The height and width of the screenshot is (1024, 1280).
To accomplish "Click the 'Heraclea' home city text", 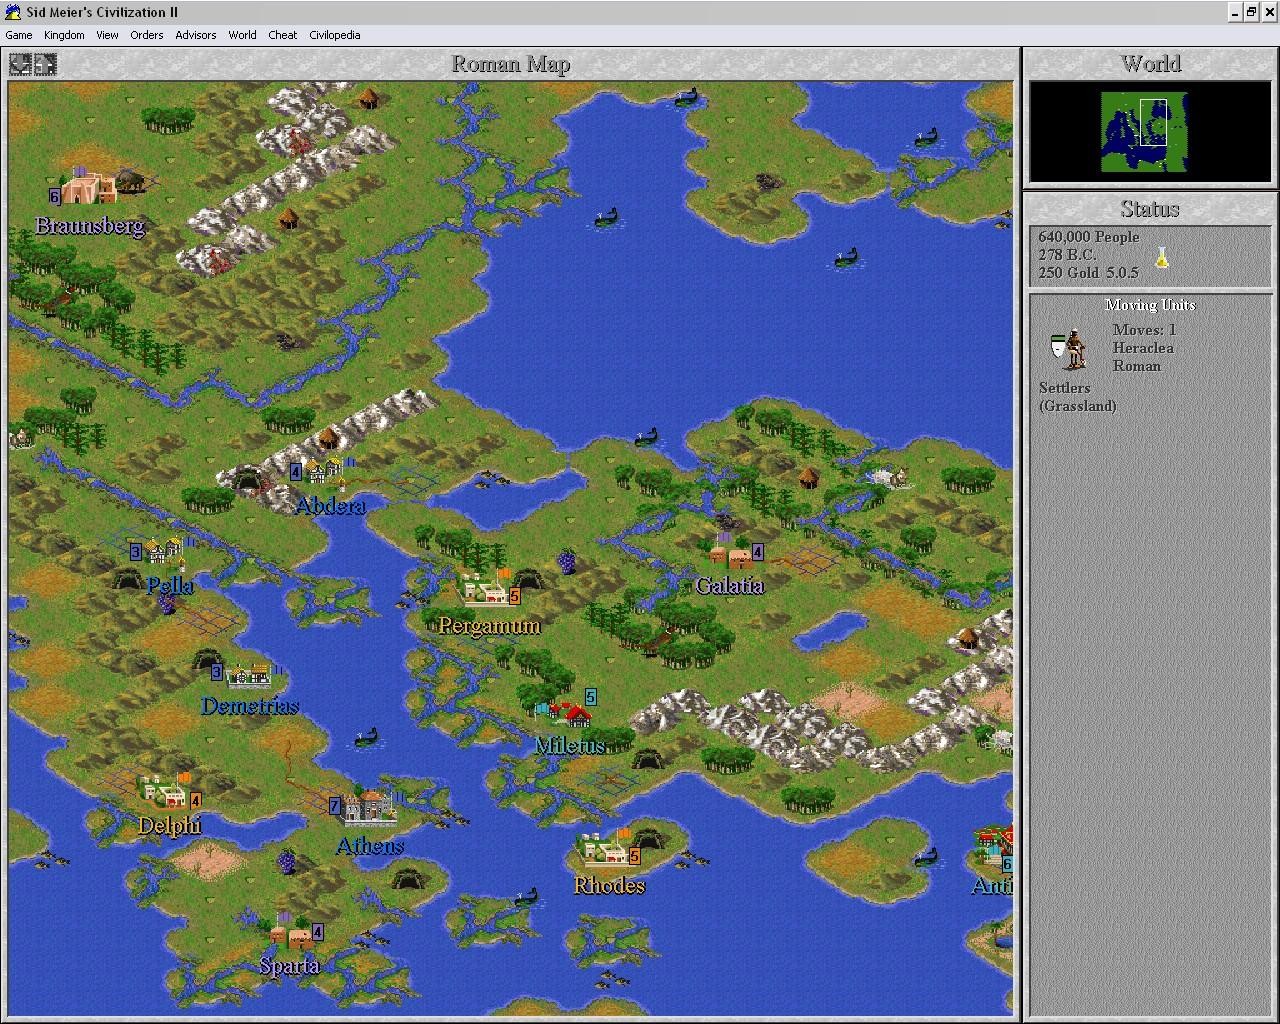I will click(1143, 348).
